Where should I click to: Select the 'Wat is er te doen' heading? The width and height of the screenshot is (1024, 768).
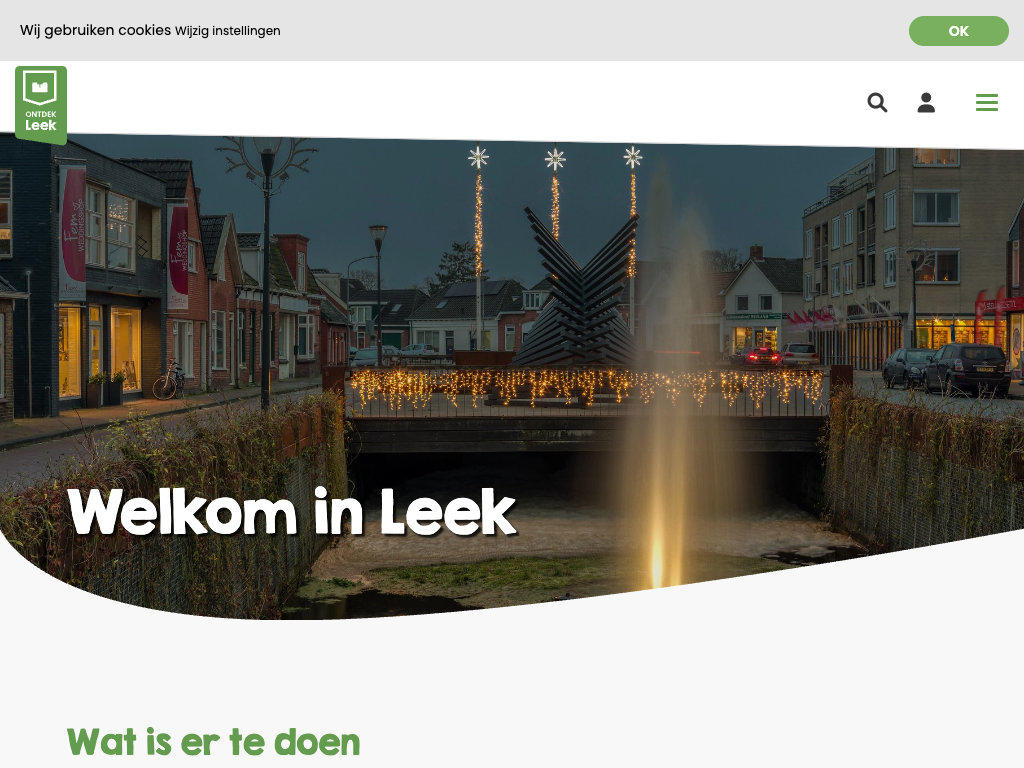214,742
